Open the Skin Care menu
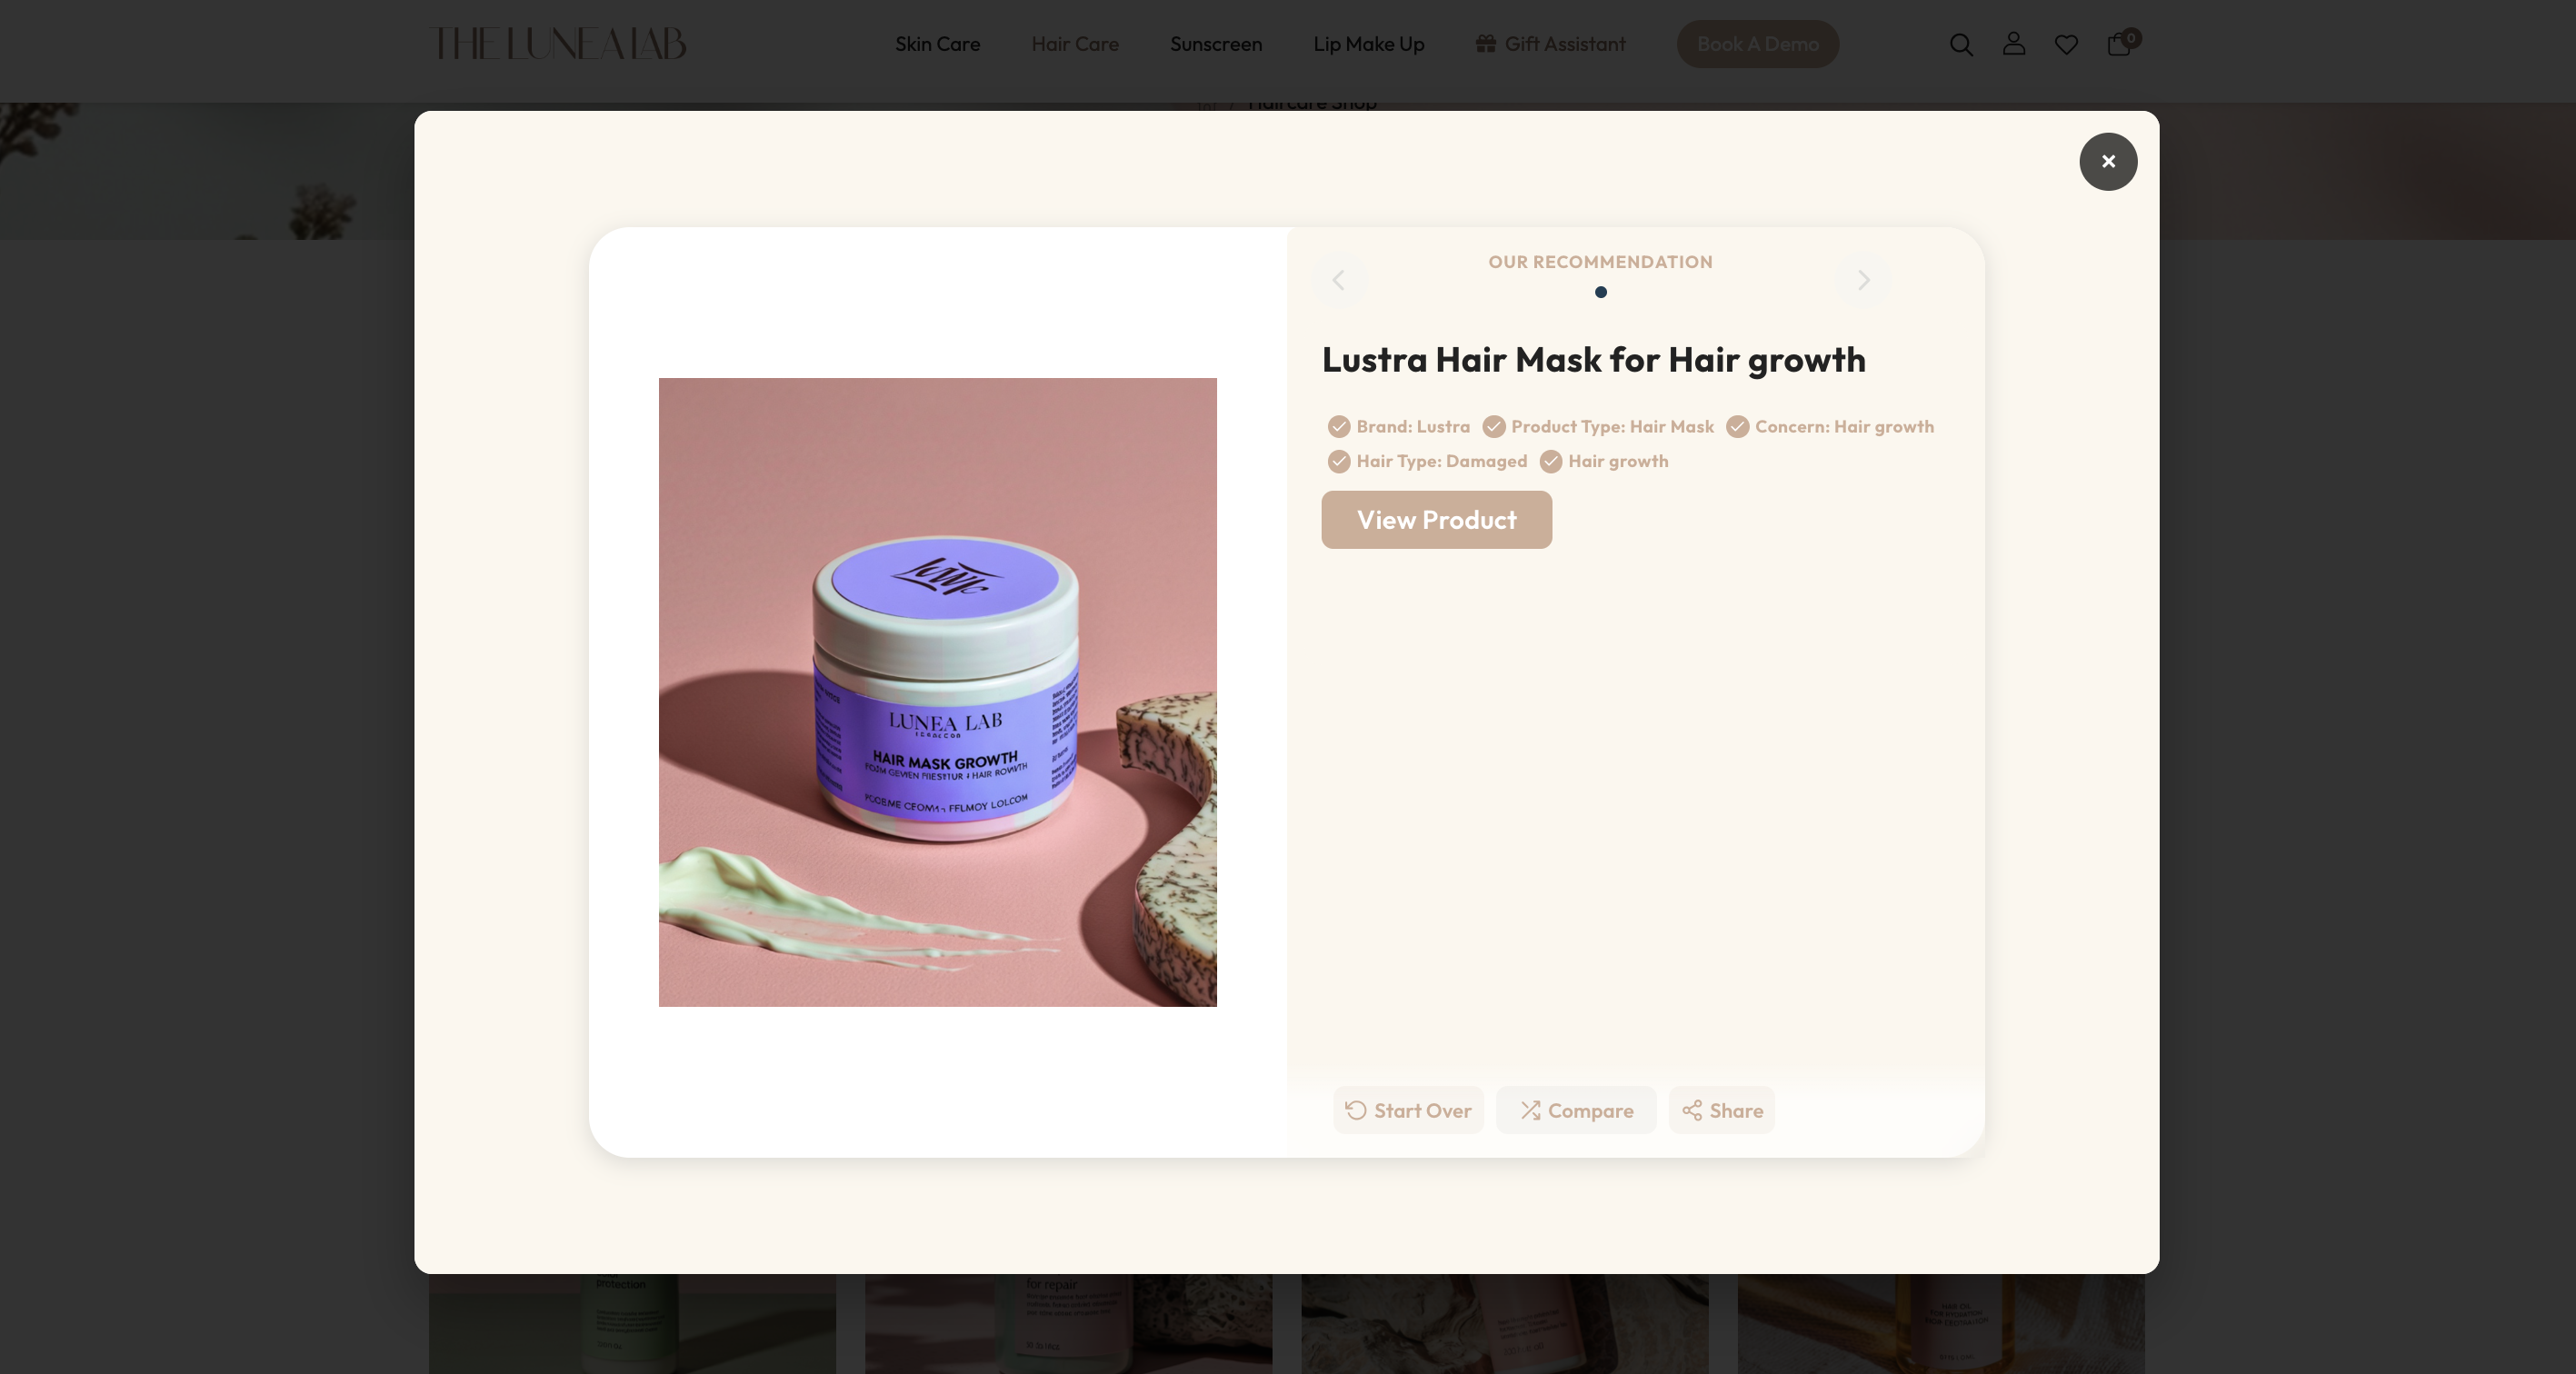Image resolution: width=2576 pixels, height=1374 pixels. pyautogui.click(x=937, y=44)
